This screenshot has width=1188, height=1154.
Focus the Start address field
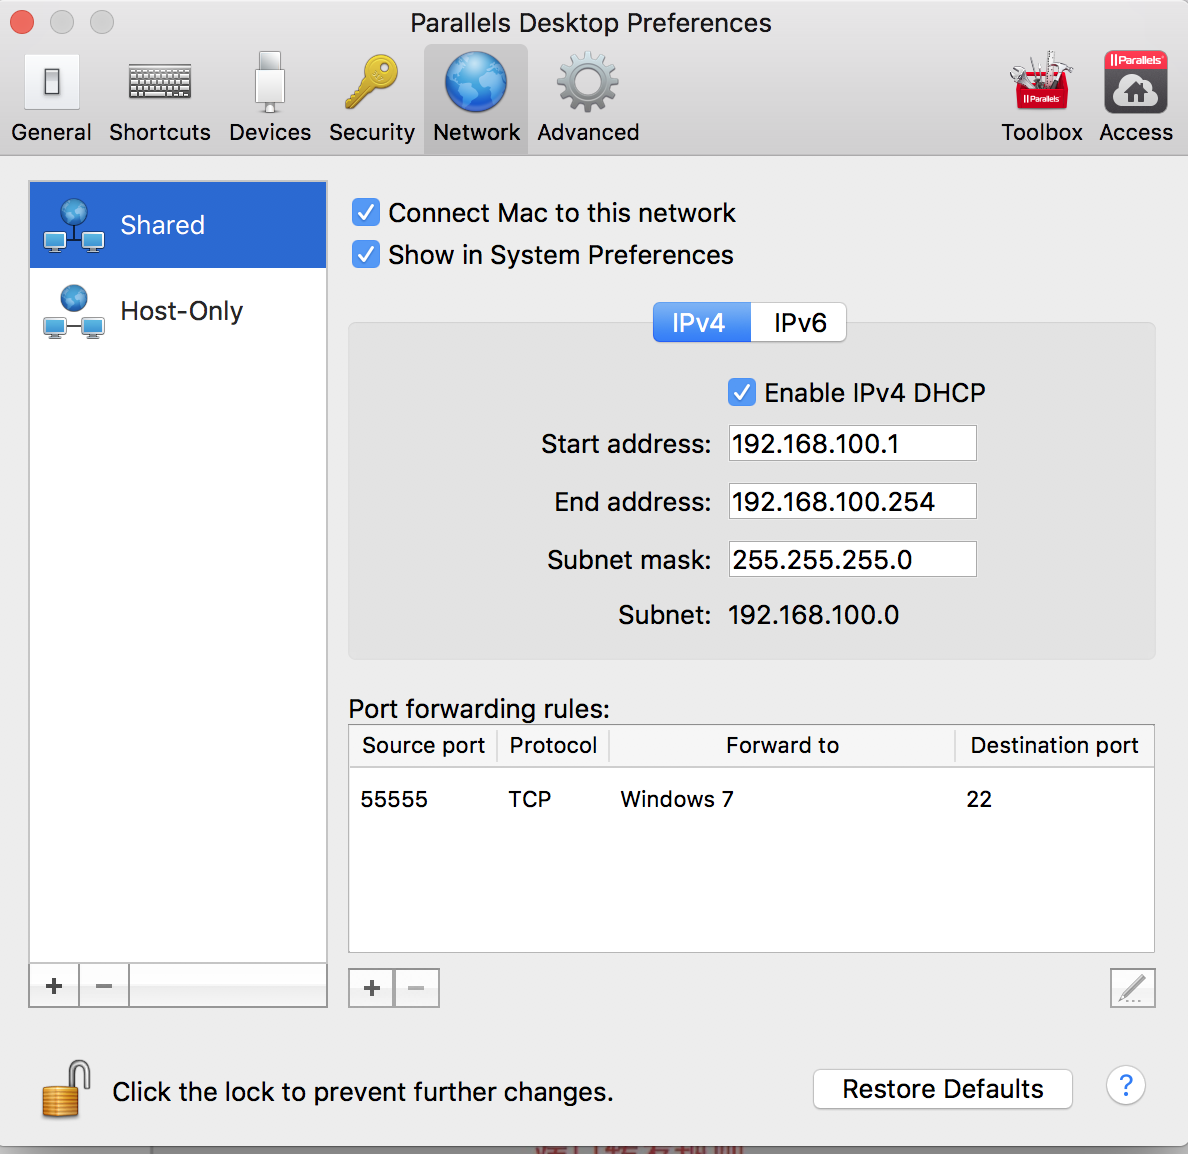click(852, 443)
